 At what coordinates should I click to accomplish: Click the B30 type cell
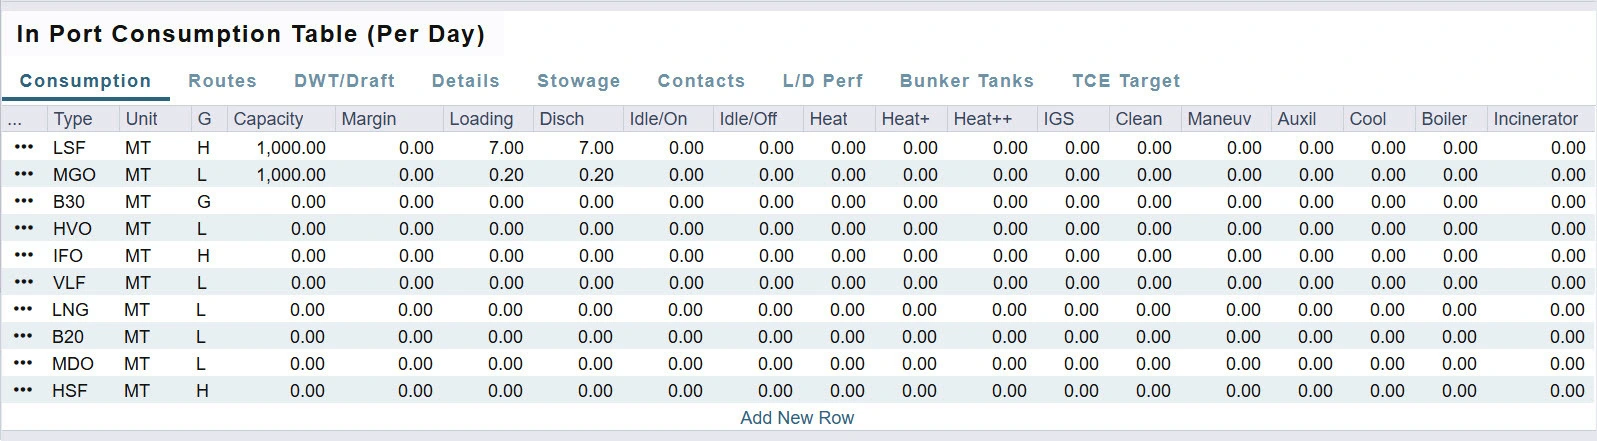pos(83,202)
